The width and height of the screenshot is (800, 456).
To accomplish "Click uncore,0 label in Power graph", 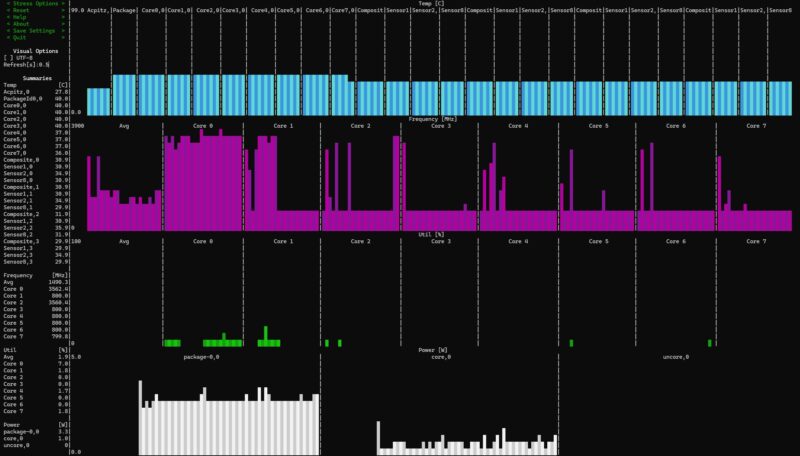I will [x=676, y=357].
